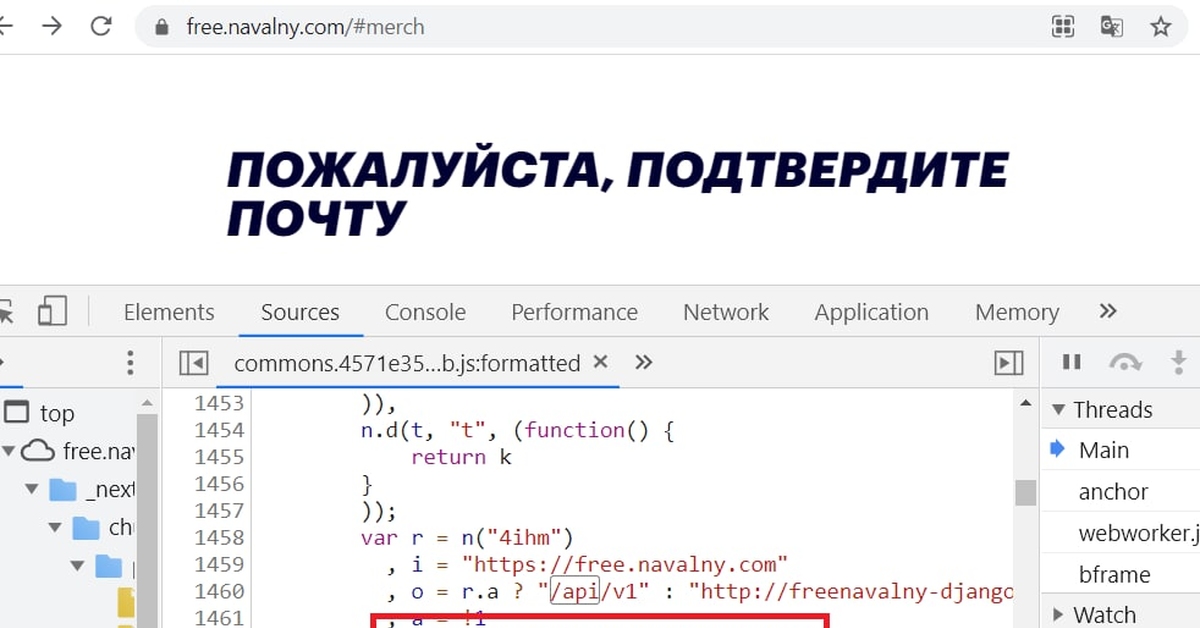Show more DevTools panels chevron
Screen dimensions: 1200x628
pyautogui.click(x=1107, y=312)
